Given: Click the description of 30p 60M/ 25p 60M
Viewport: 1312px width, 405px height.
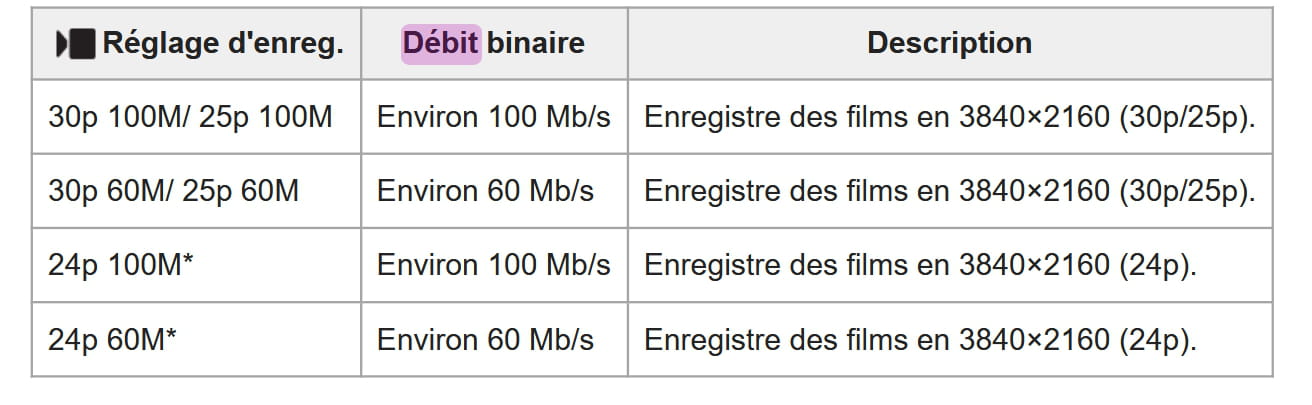Looking at the screenshot, I should tap(949, 192).
